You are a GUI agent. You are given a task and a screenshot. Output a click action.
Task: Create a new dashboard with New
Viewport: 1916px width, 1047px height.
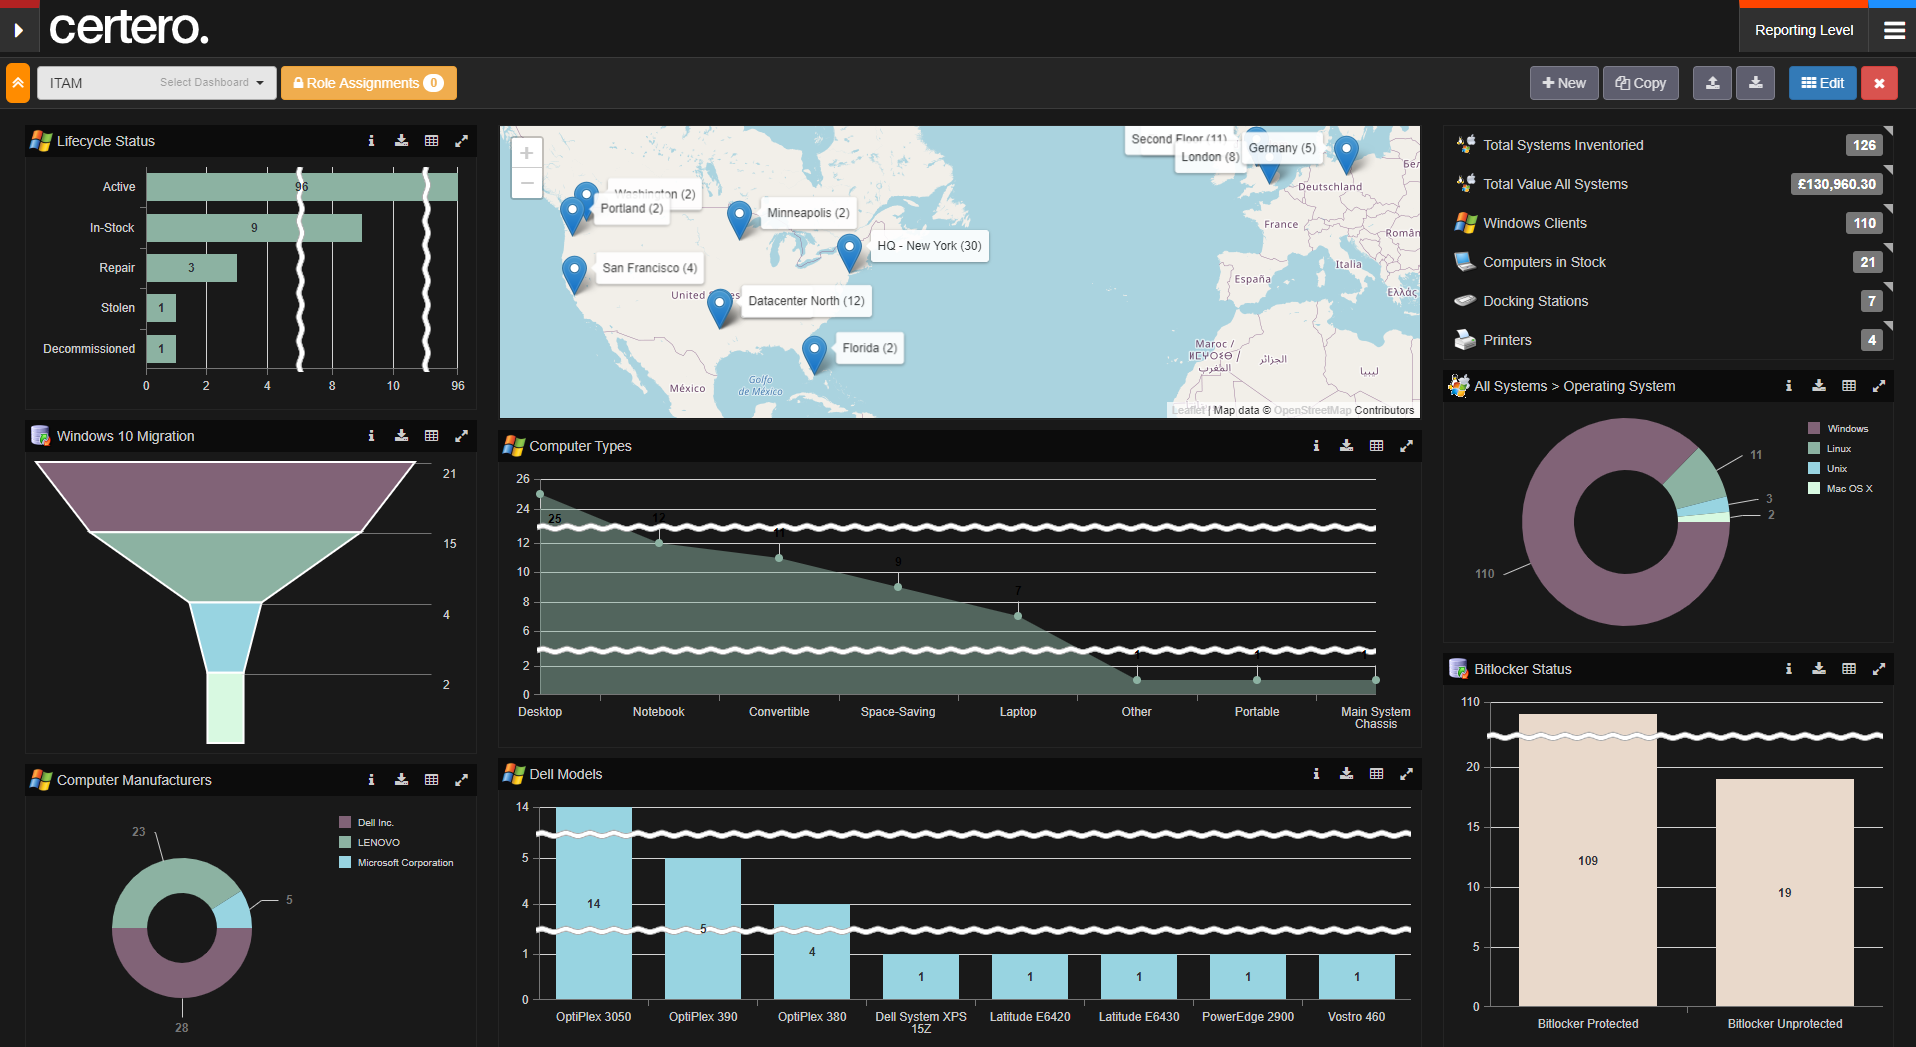click(x=1564, y=83)
